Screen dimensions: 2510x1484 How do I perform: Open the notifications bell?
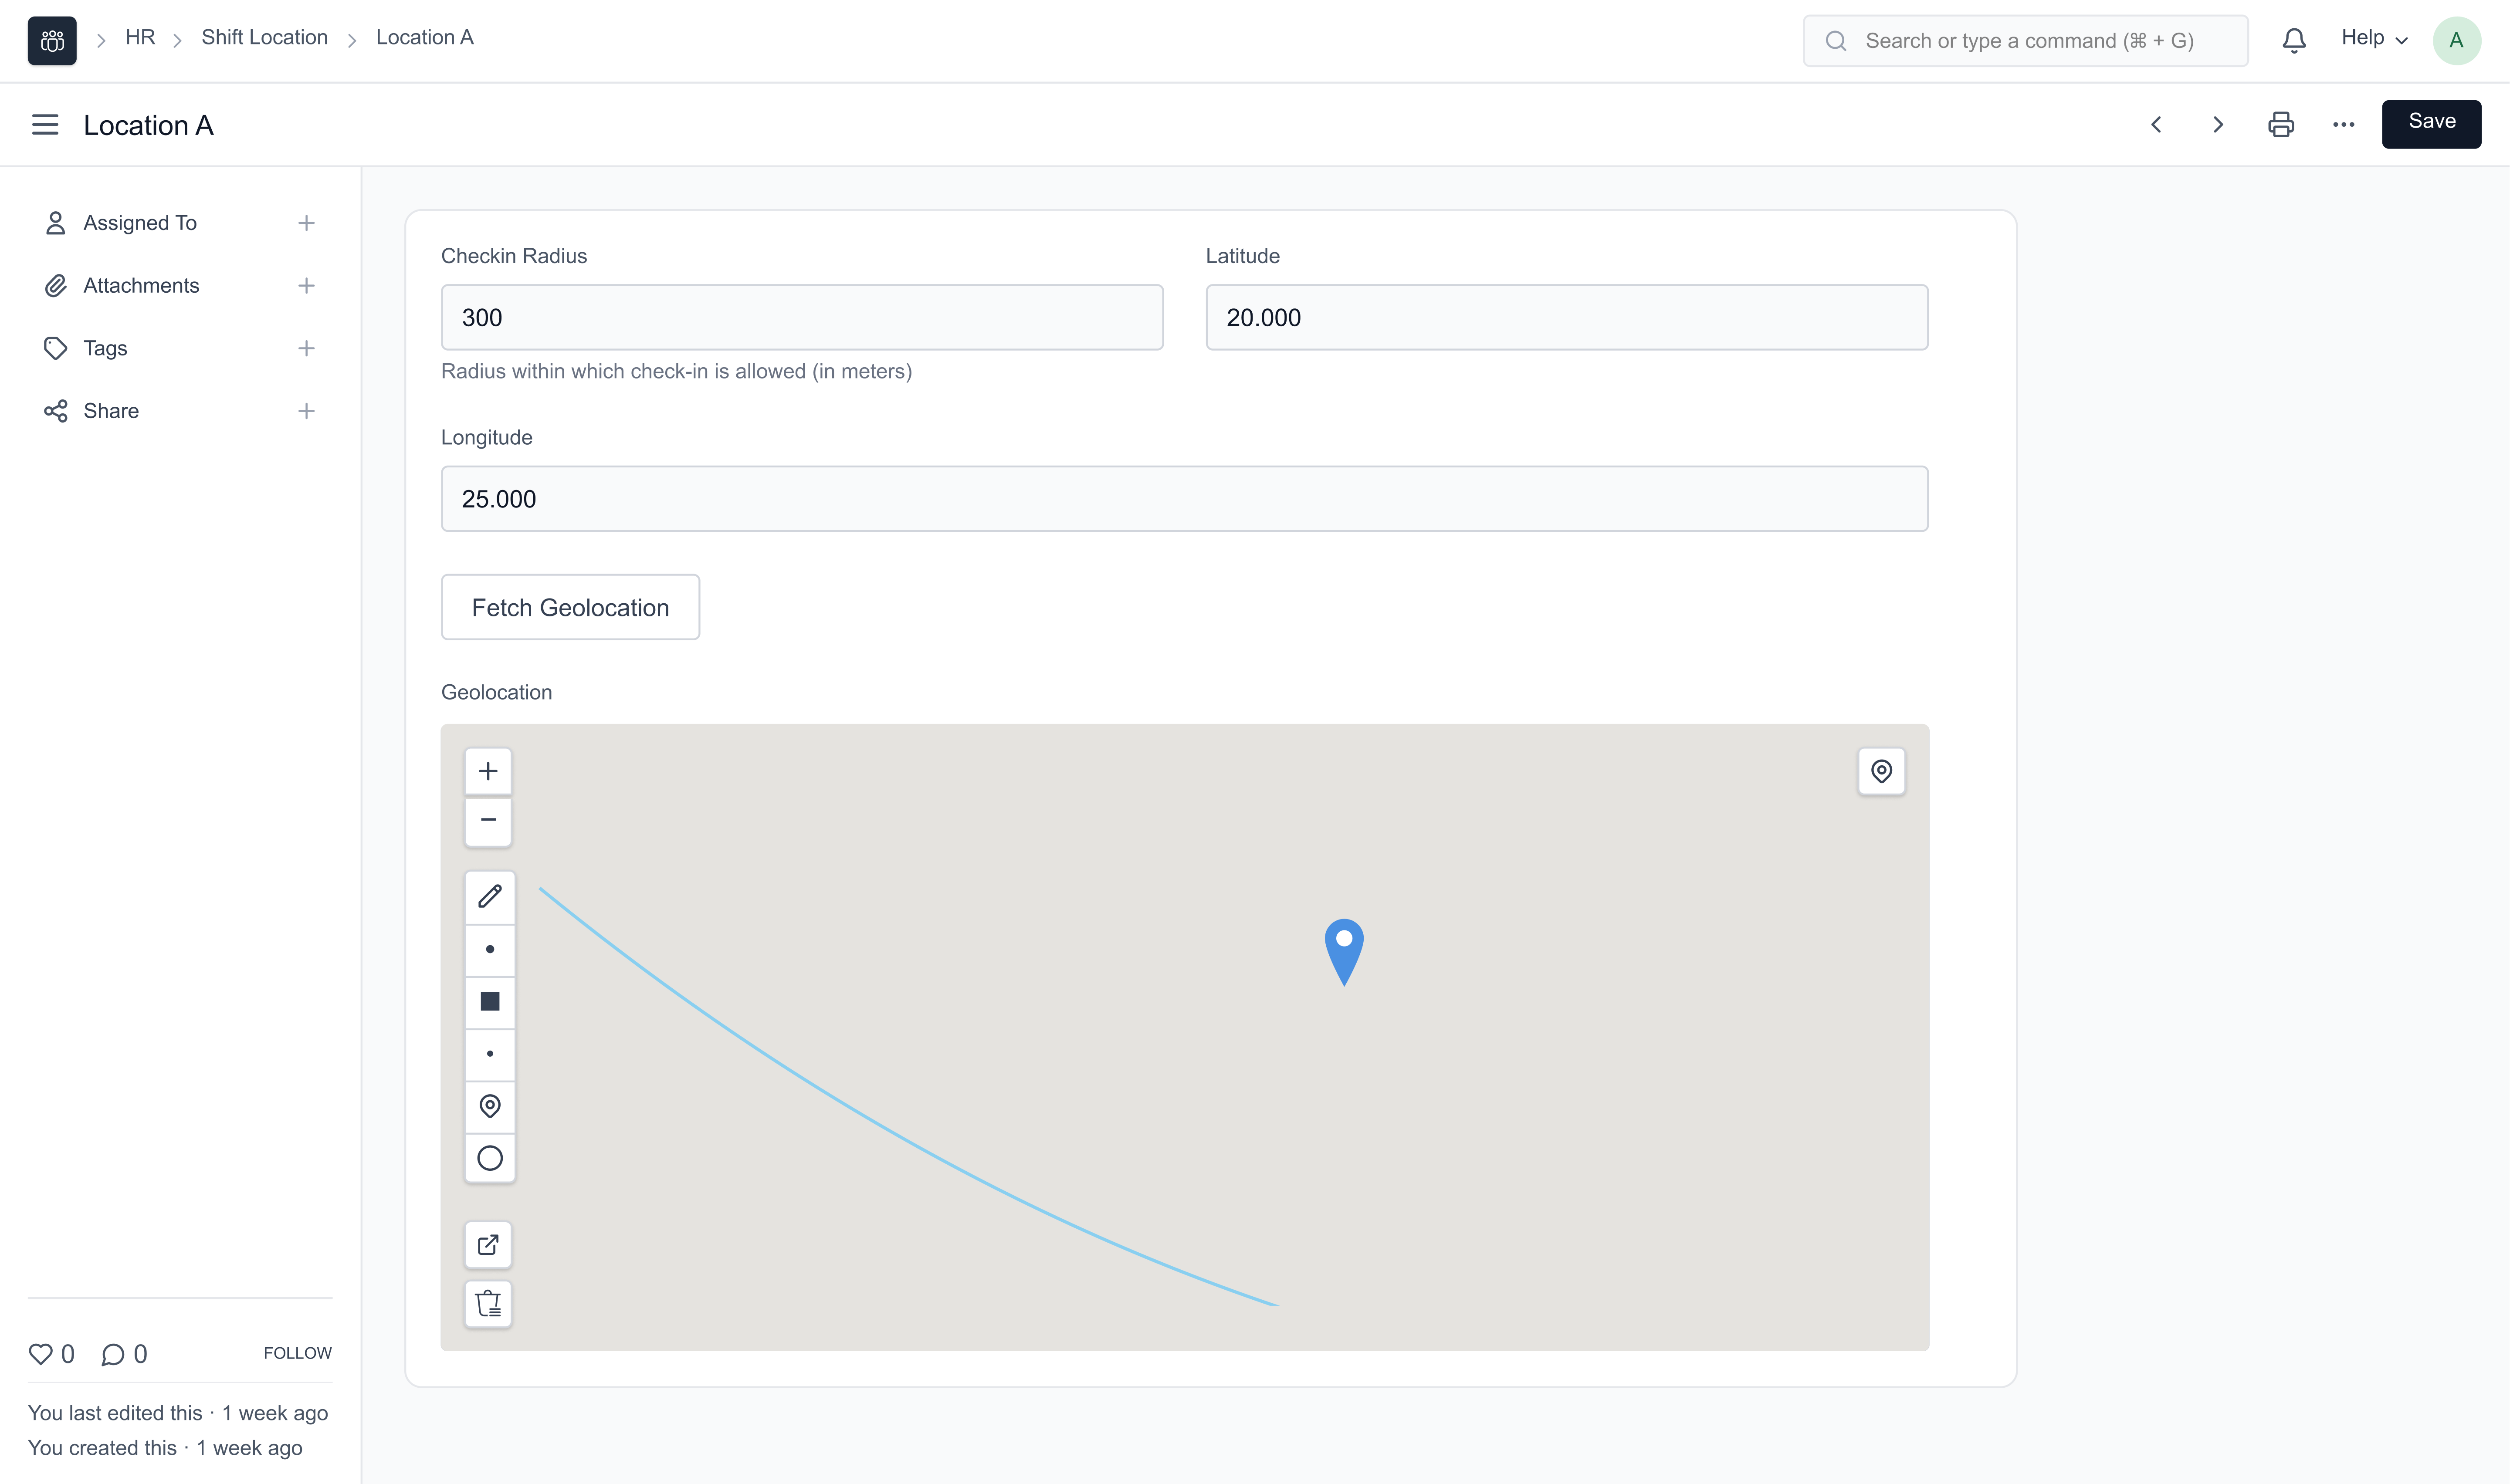[2294, 41]
